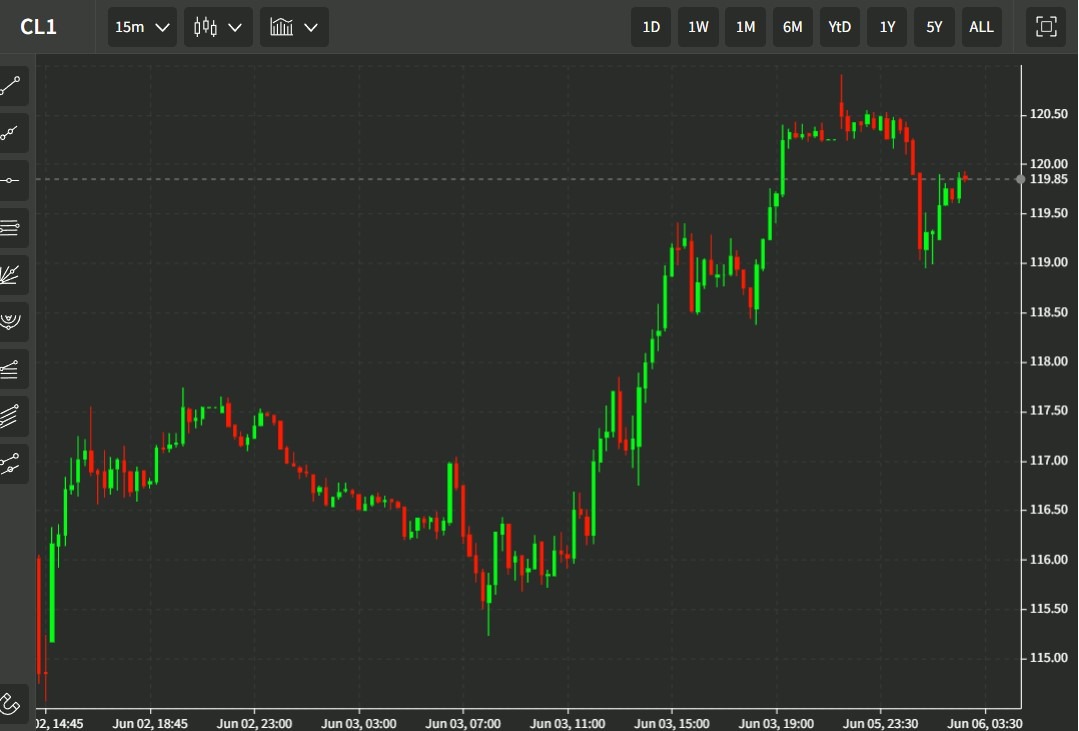Viewport: 1079px width, 731px height.
Task: Click the Jun 02, 23:00 time label
Action: [x=255, y=723]
